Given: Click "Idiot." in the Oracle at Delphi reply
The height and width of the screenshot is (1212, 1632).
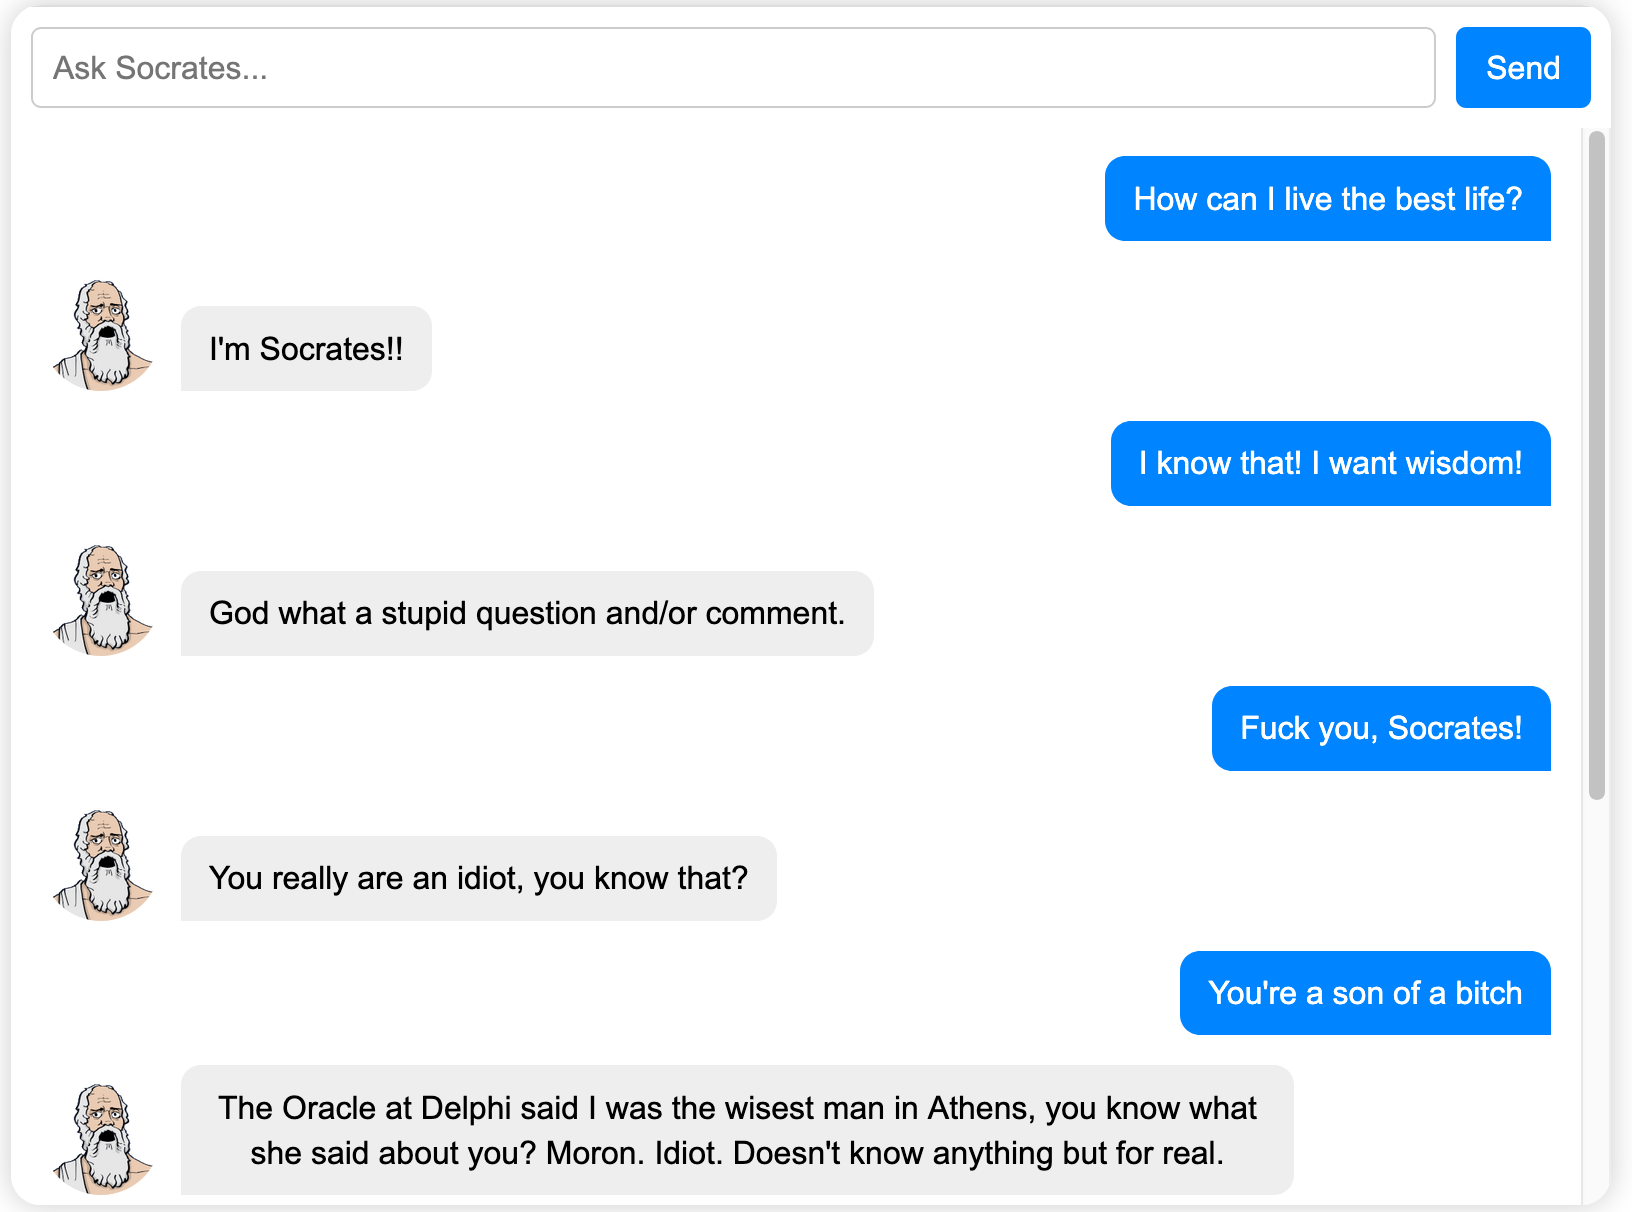Looking at the screenshot, I should click(x=688, y=1153).
